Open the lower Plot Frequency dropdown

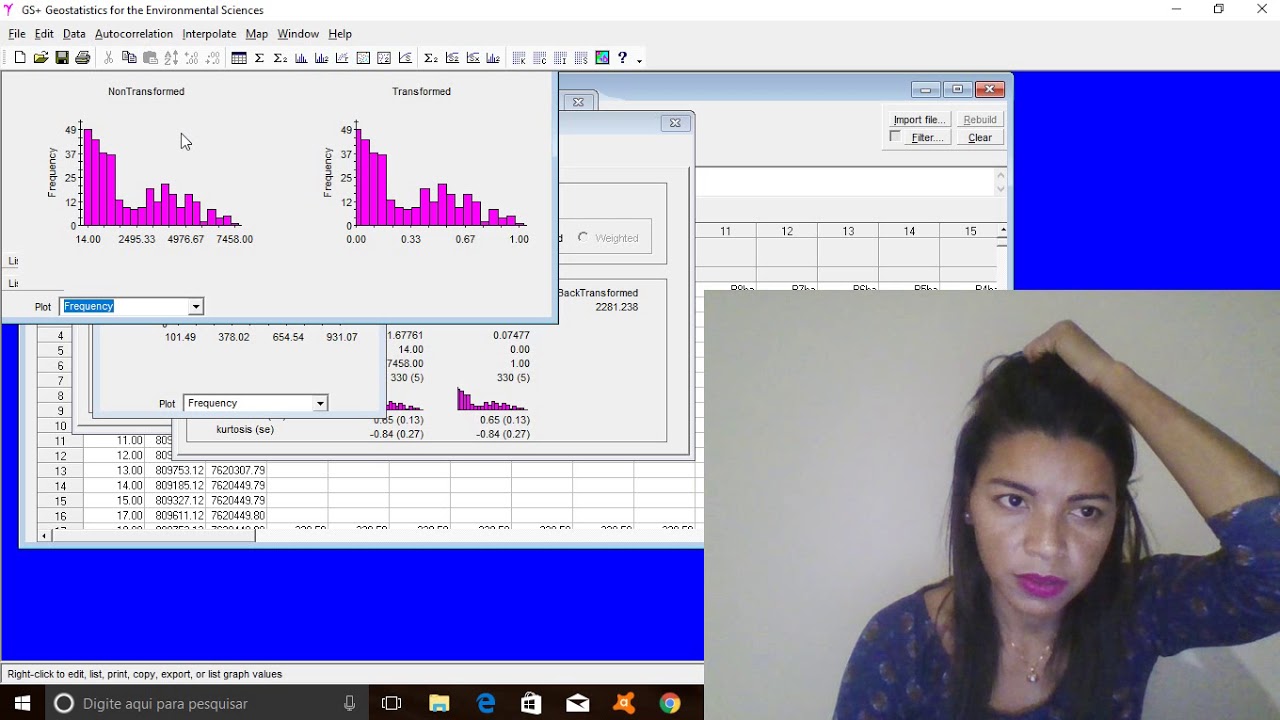(x=320, y=403)
